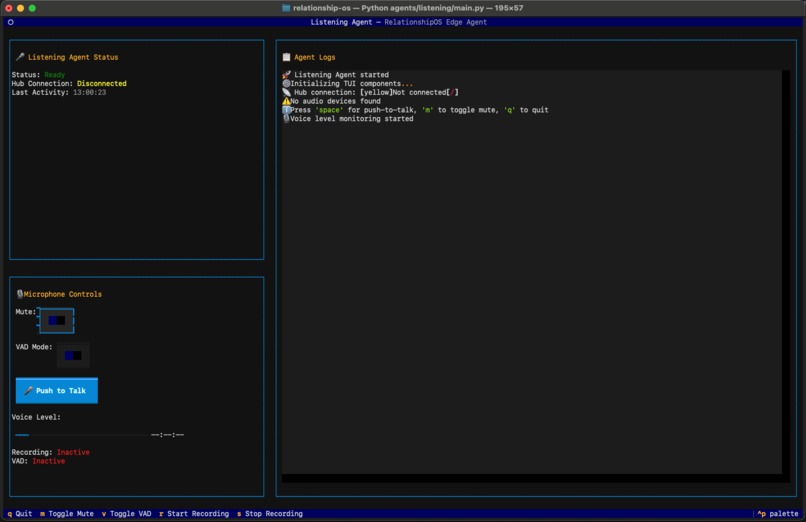Click the Voice Level '--:--:--' ETA text
Viewport: 806px width, 522px height.
click(x=168, y=435)
